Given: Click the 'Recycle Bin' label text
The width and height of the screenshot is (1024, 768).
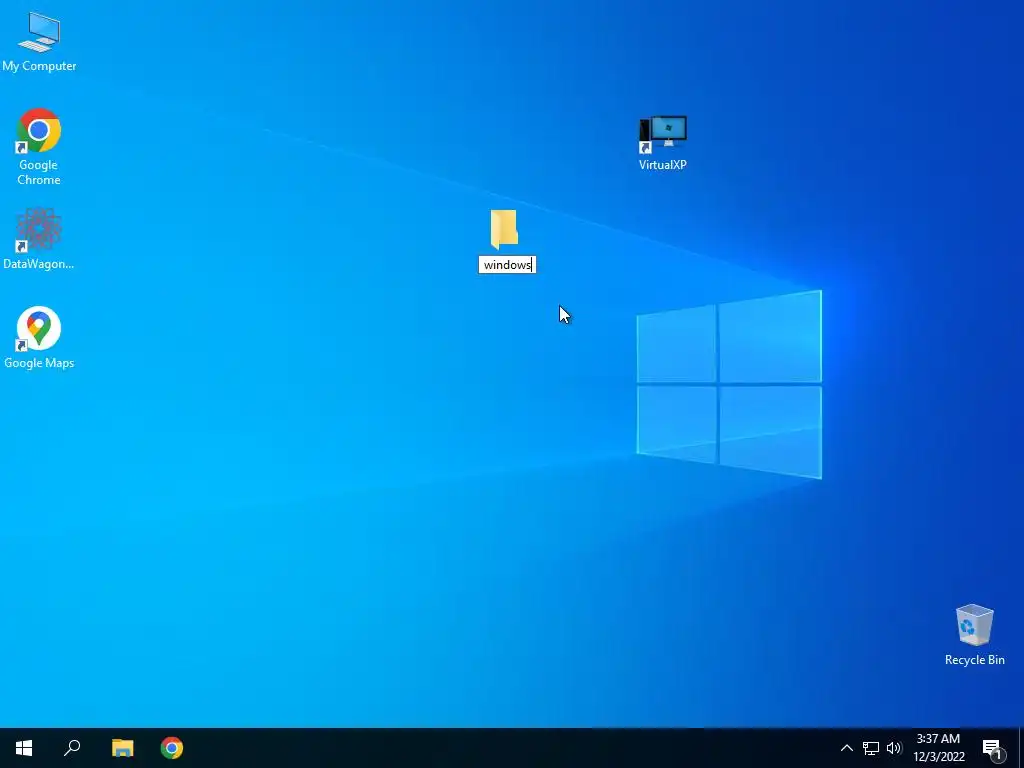Looking at the screenshot, I should 974,660.
